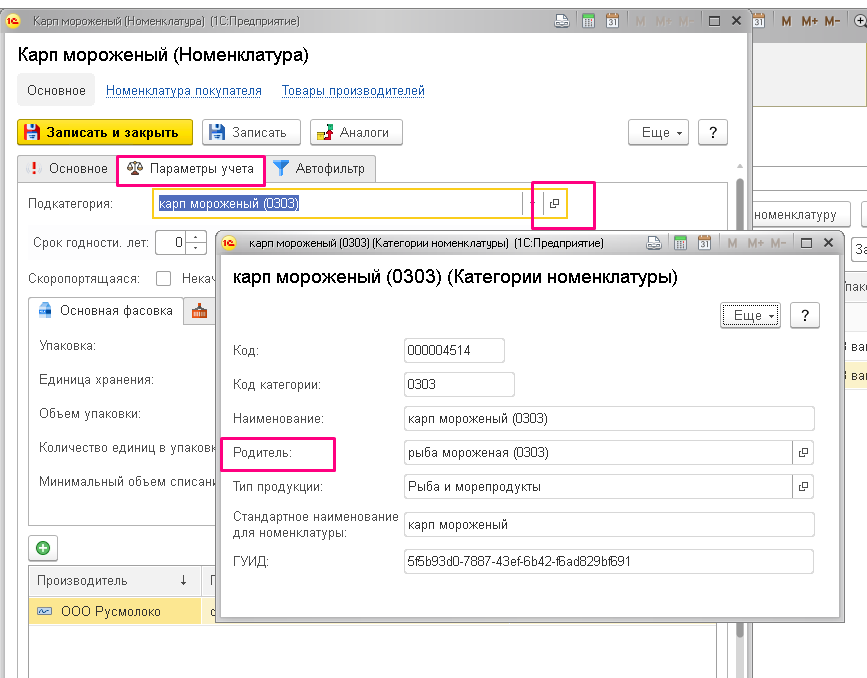Toggle the Скоропортящаяся checkbox
867x678 pixels.
pyautogui.click(x=164, y=278)
